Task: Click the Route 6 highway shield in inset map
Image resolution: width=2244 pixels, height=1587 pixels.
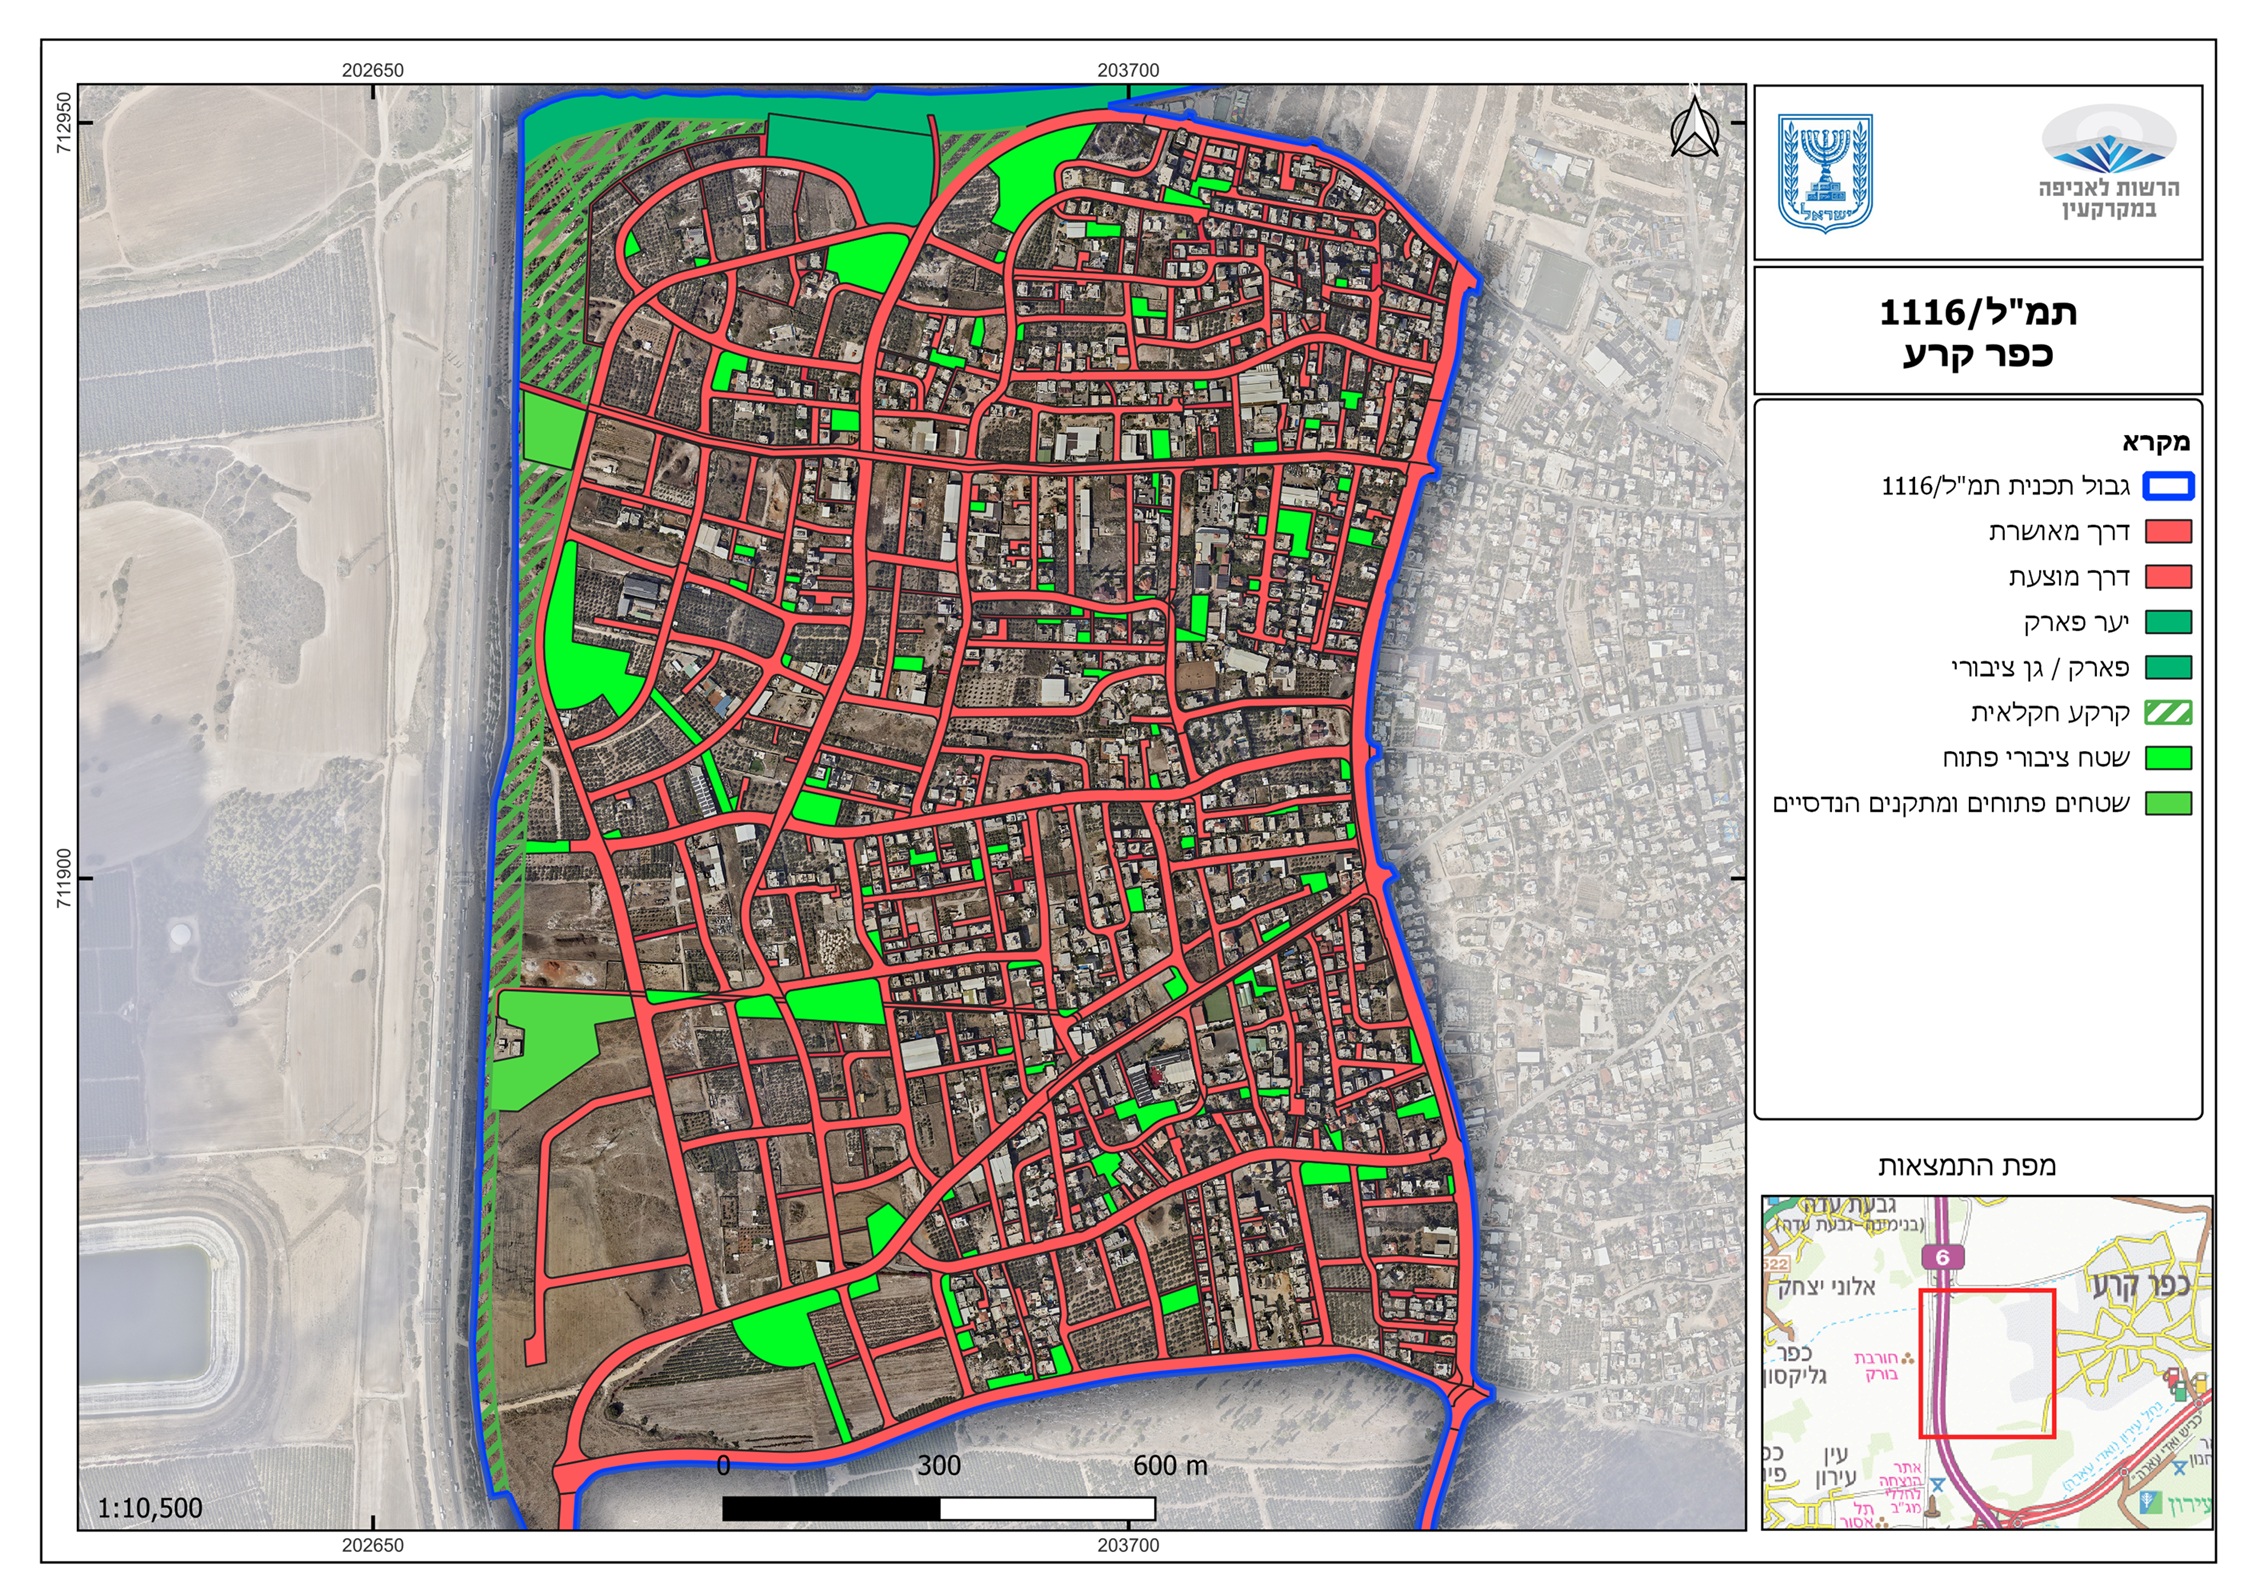Action: [x=1942, y=1257]
